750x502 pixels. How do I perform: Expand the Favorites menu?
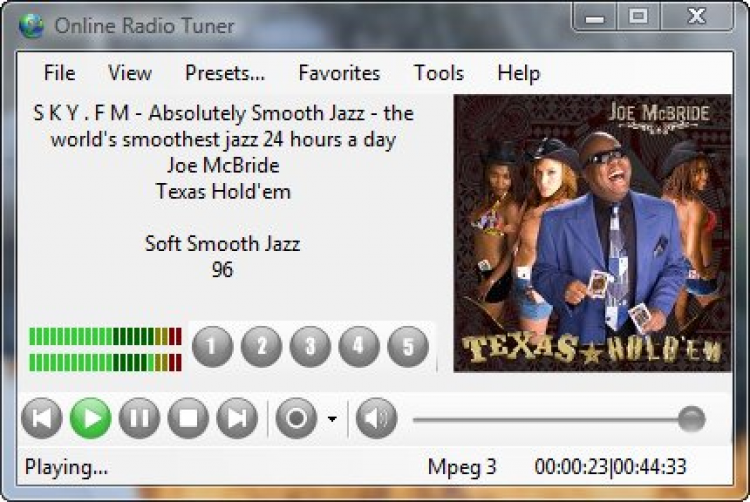coord(339,73)
